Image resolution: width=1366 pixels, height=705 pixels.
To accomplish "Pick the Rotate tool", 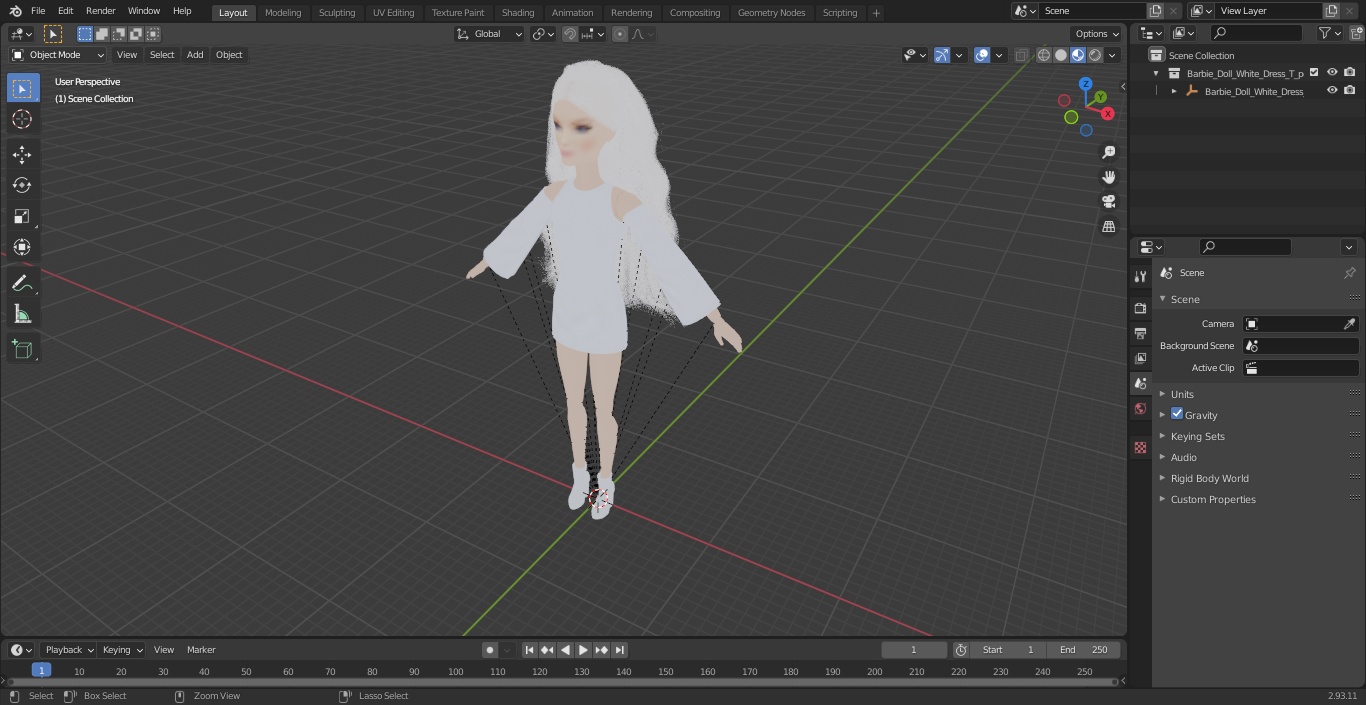I will tap(22, 185).
